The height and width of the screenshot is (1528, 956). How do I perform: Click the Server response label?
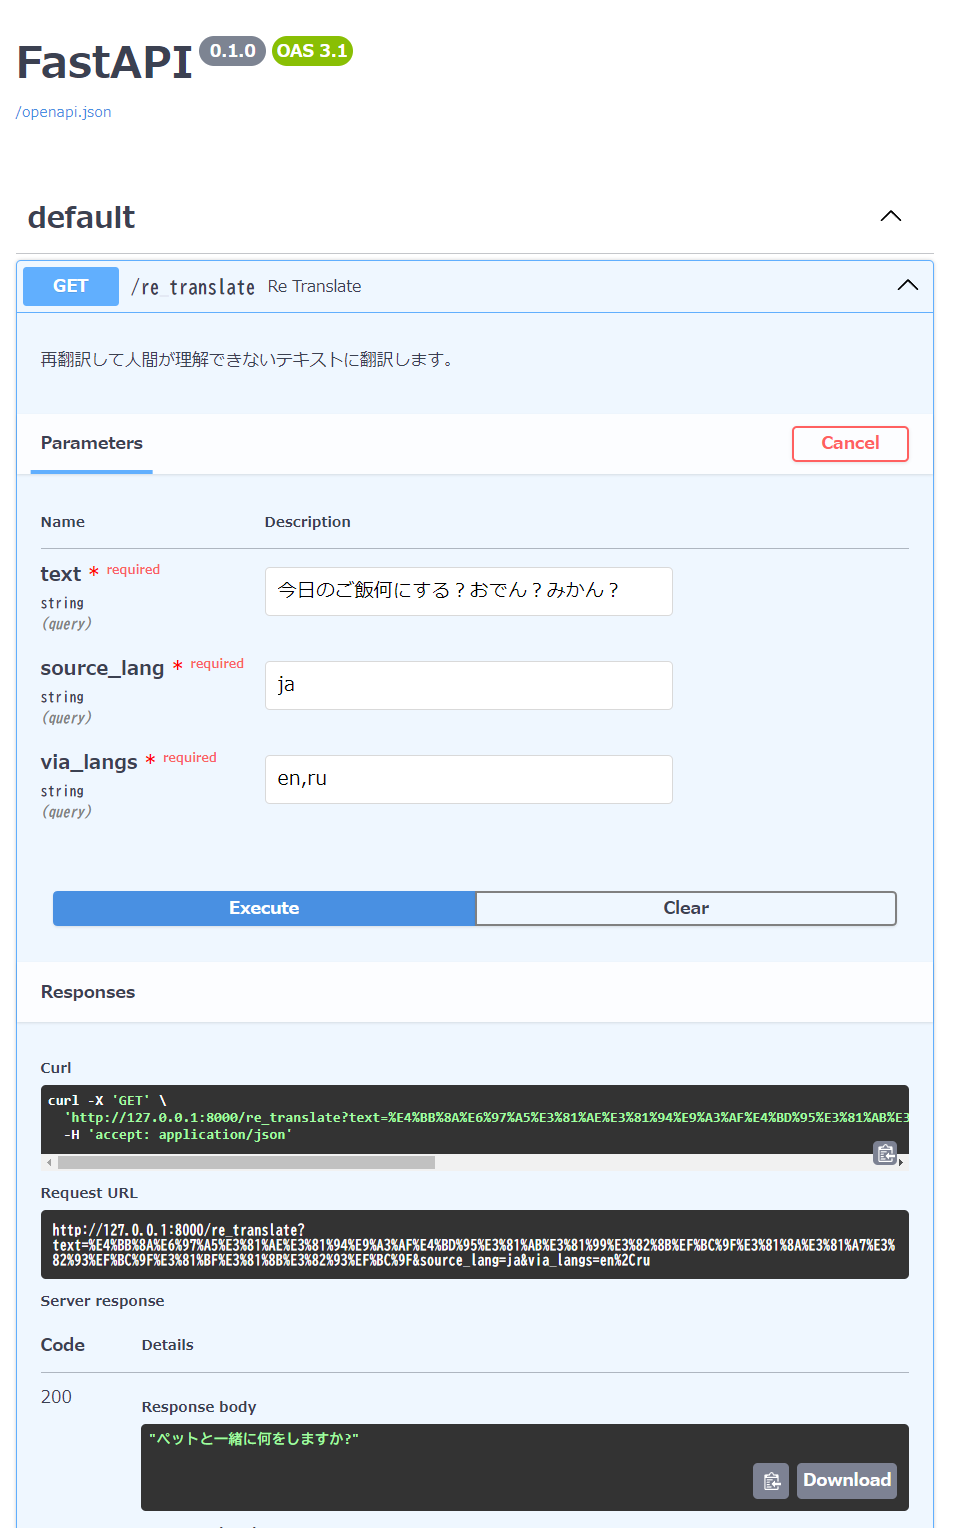coord(102,1301)
